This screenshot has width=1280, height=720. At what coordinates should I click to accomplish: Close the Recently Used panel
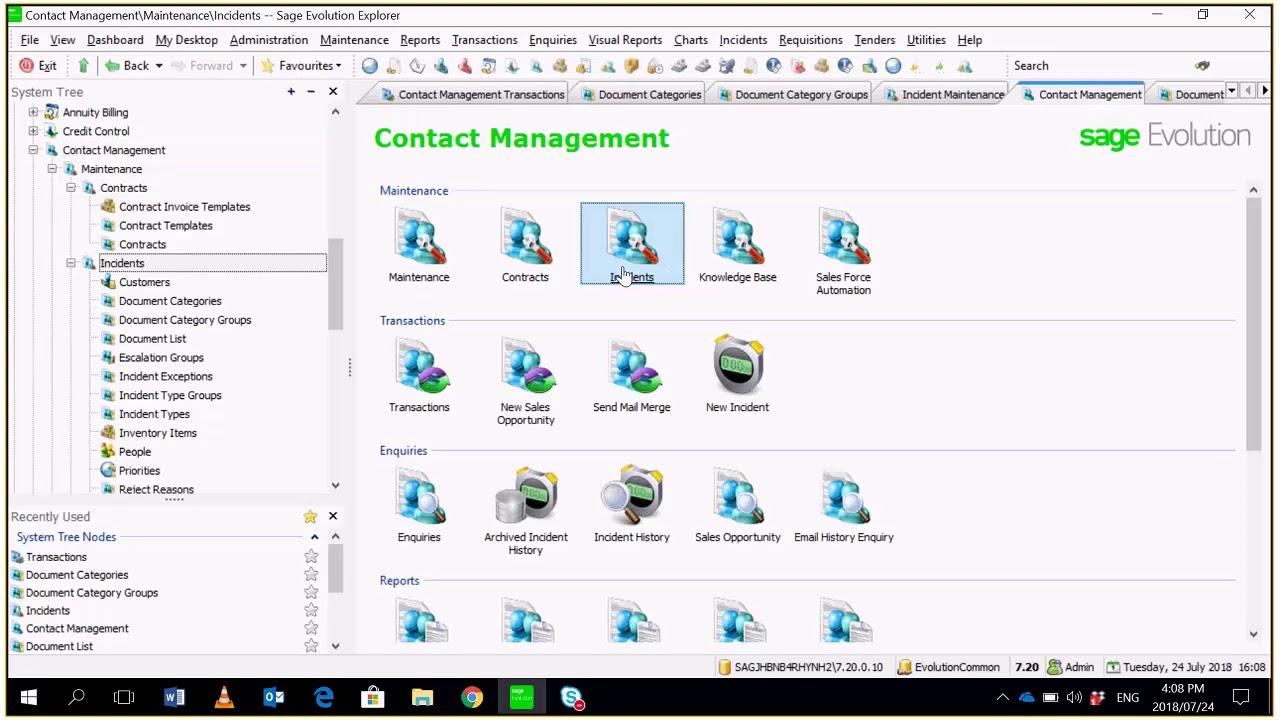(333, 517)
